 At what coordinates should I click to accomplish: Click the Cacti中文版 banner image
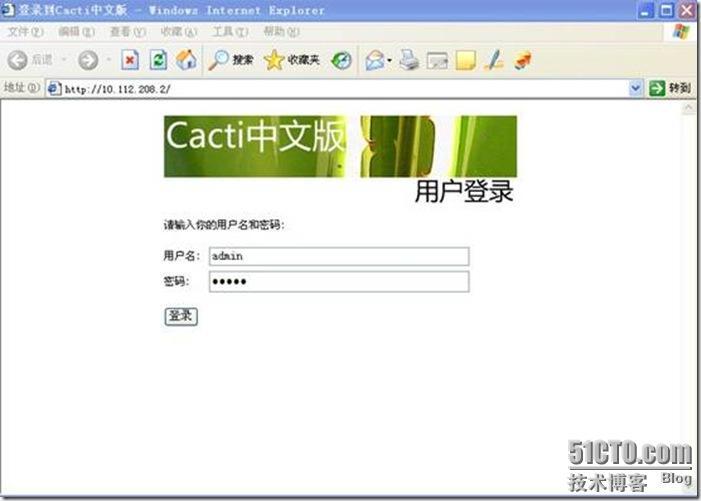coord(340,147)
